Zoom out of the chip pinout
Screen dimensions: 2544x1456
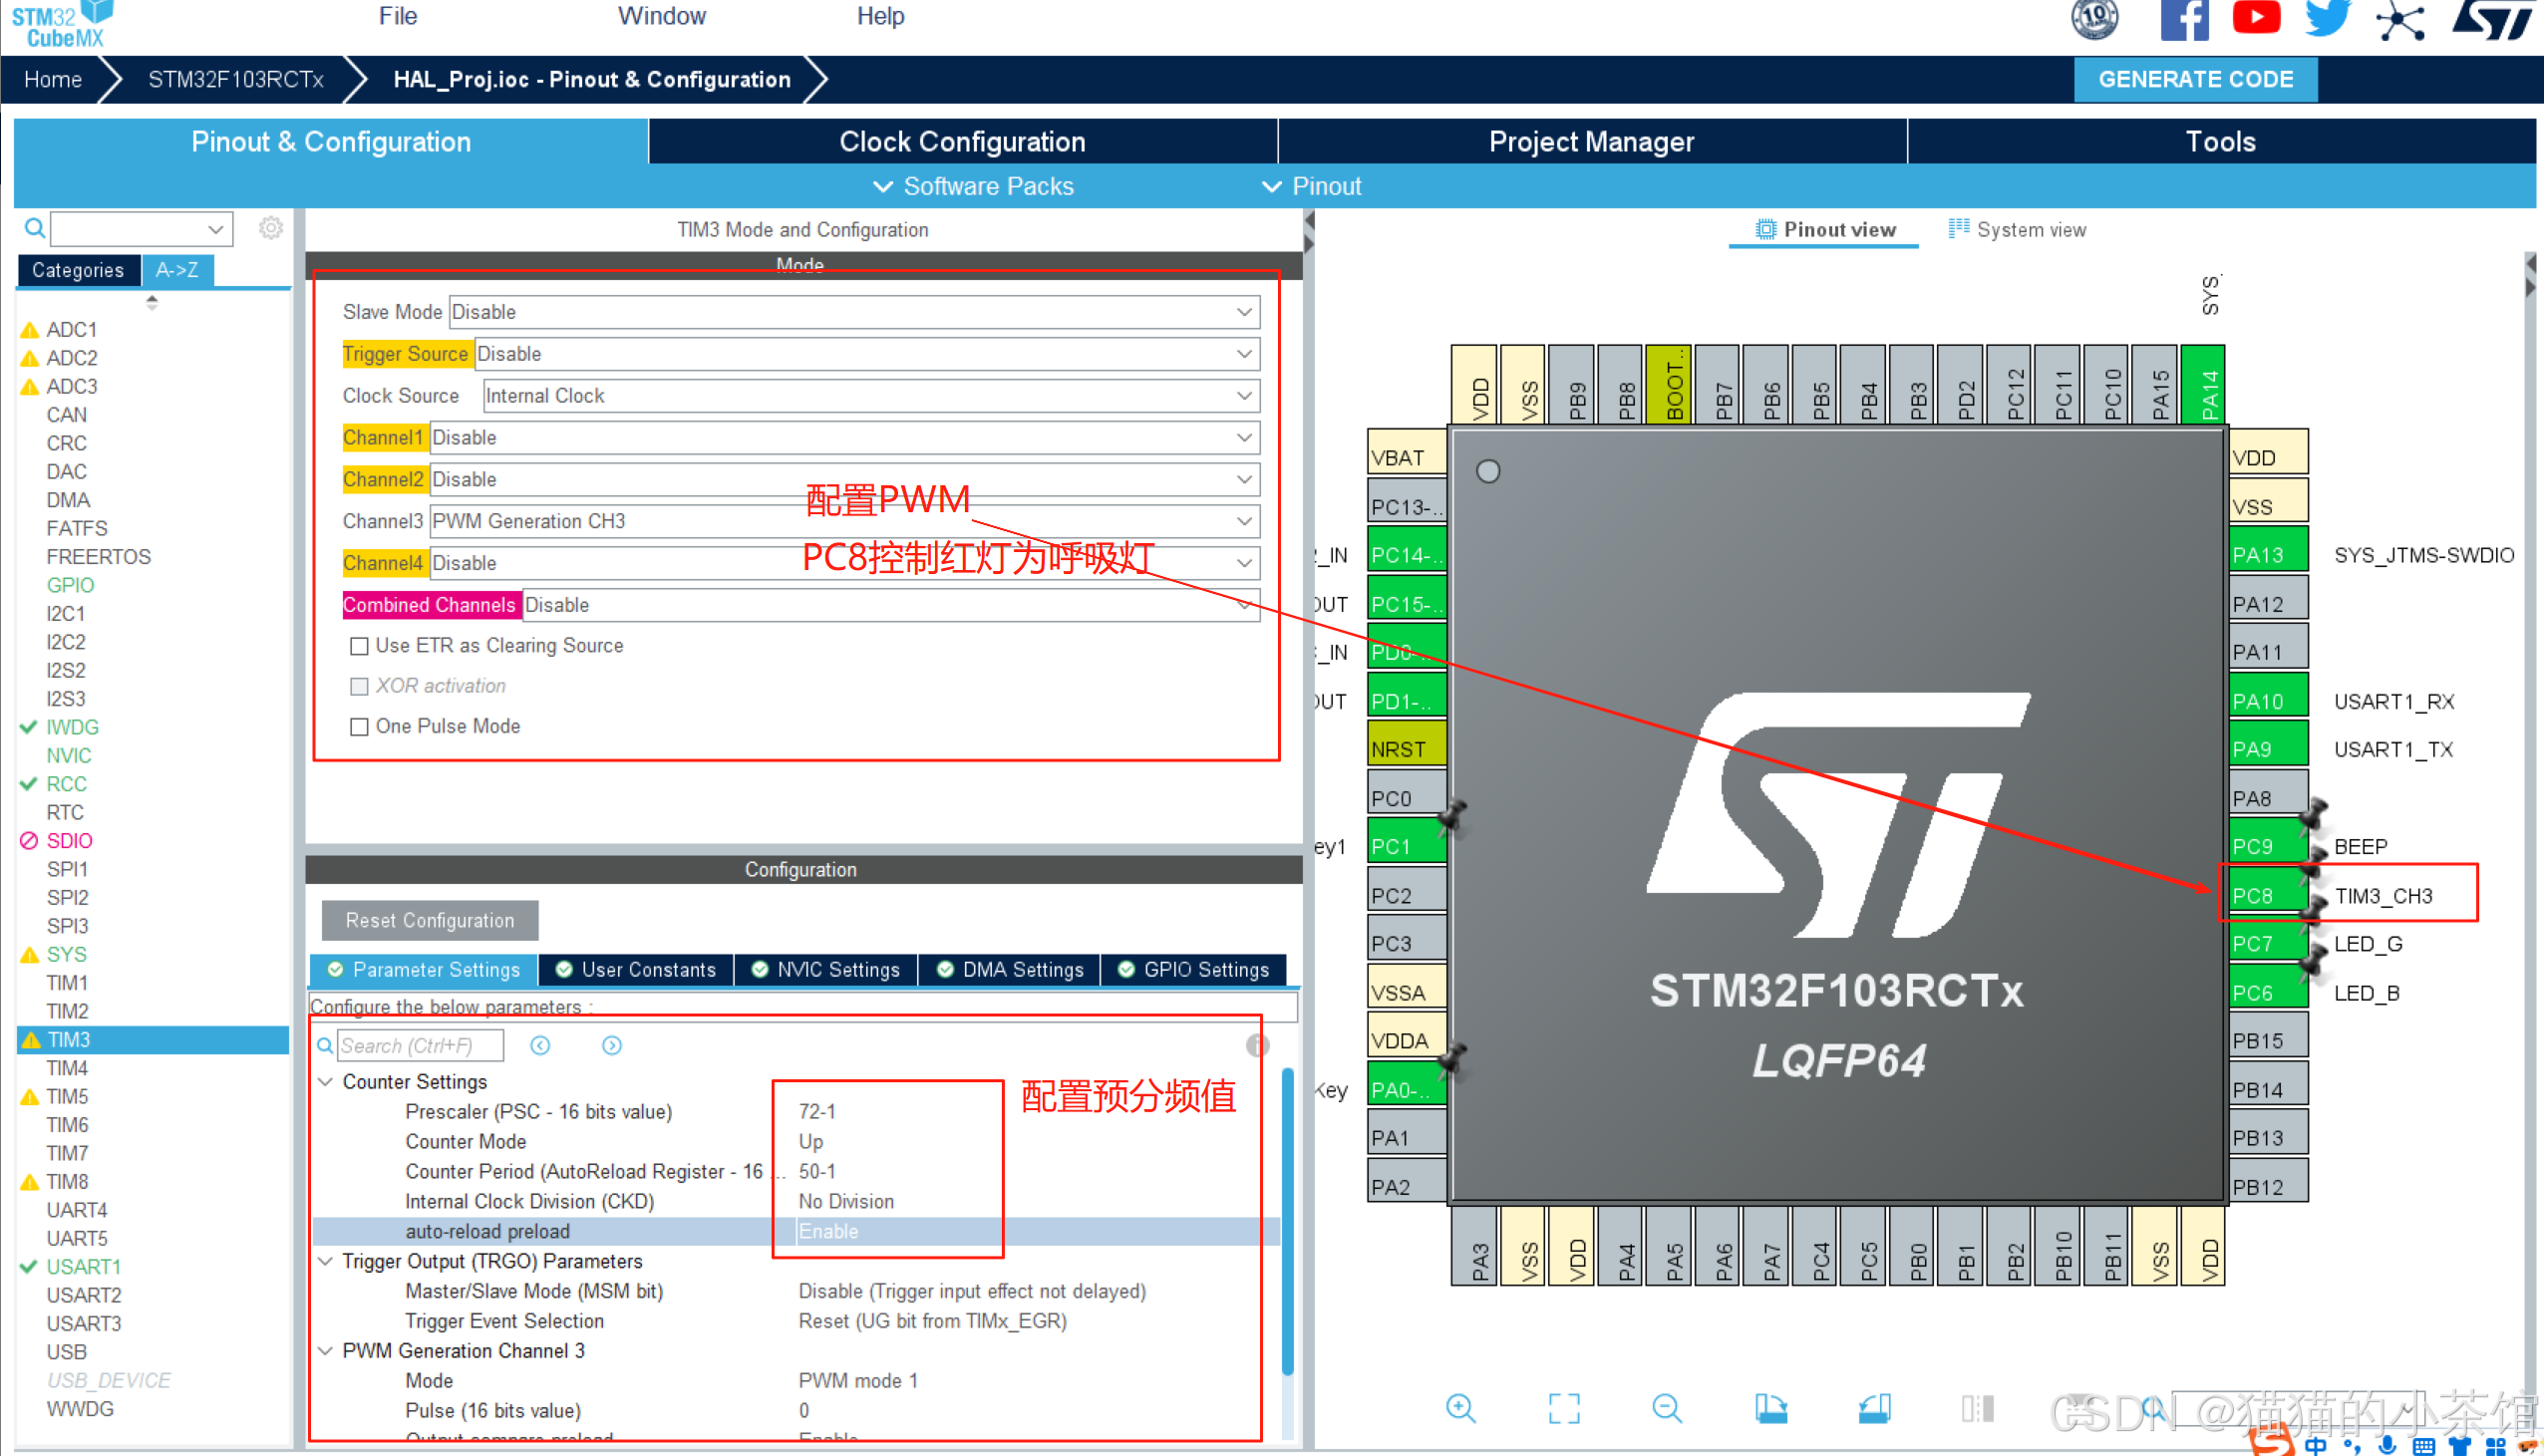[x=1667, y=1408]
